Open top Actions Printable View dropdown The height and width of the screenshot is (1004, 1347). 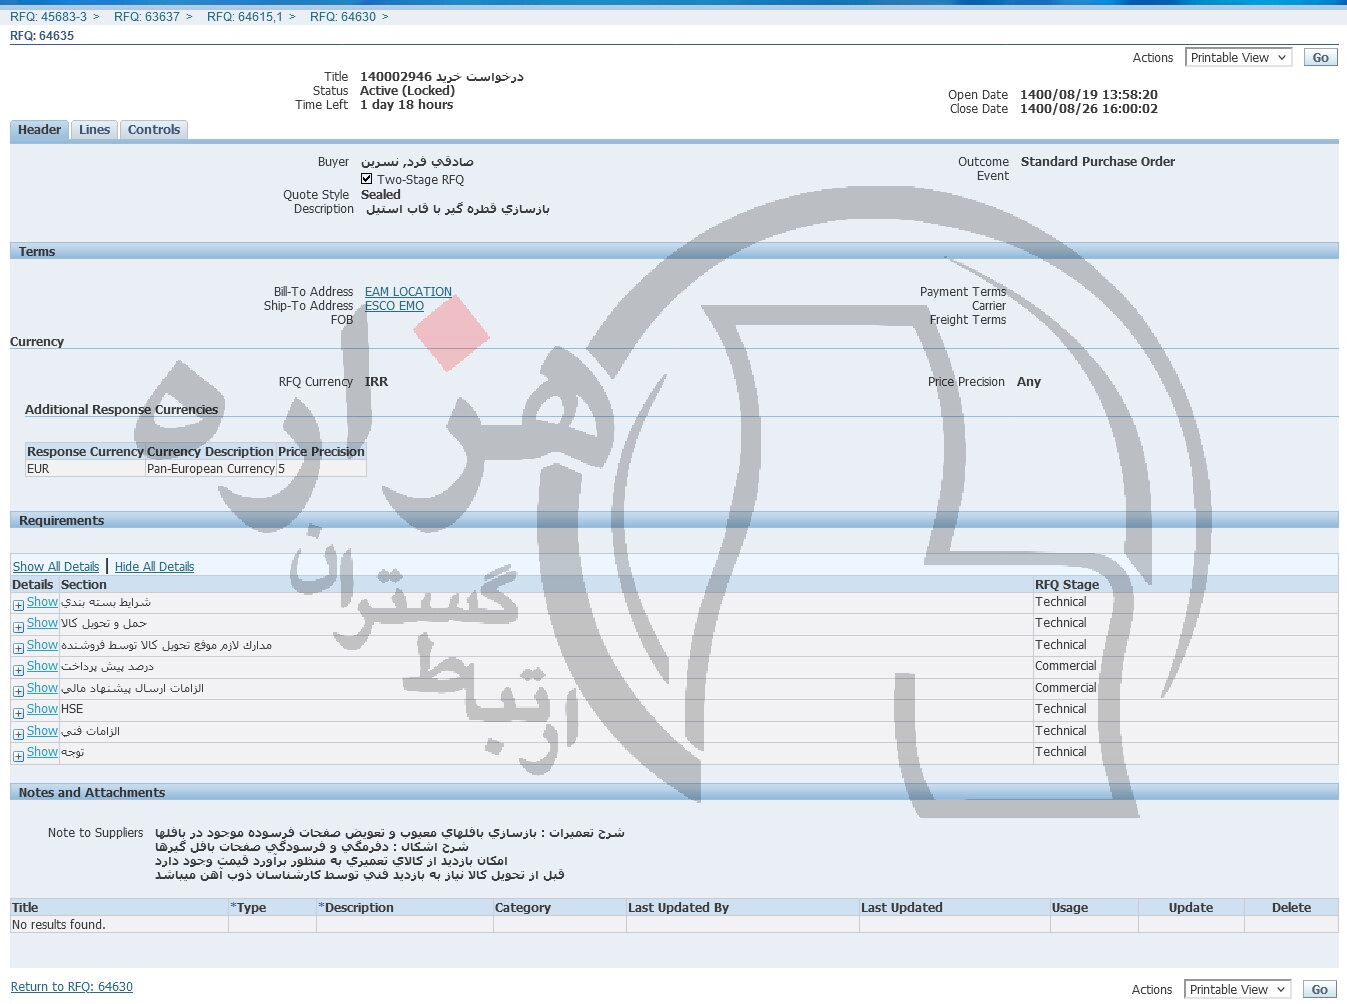pos(1238,58)
